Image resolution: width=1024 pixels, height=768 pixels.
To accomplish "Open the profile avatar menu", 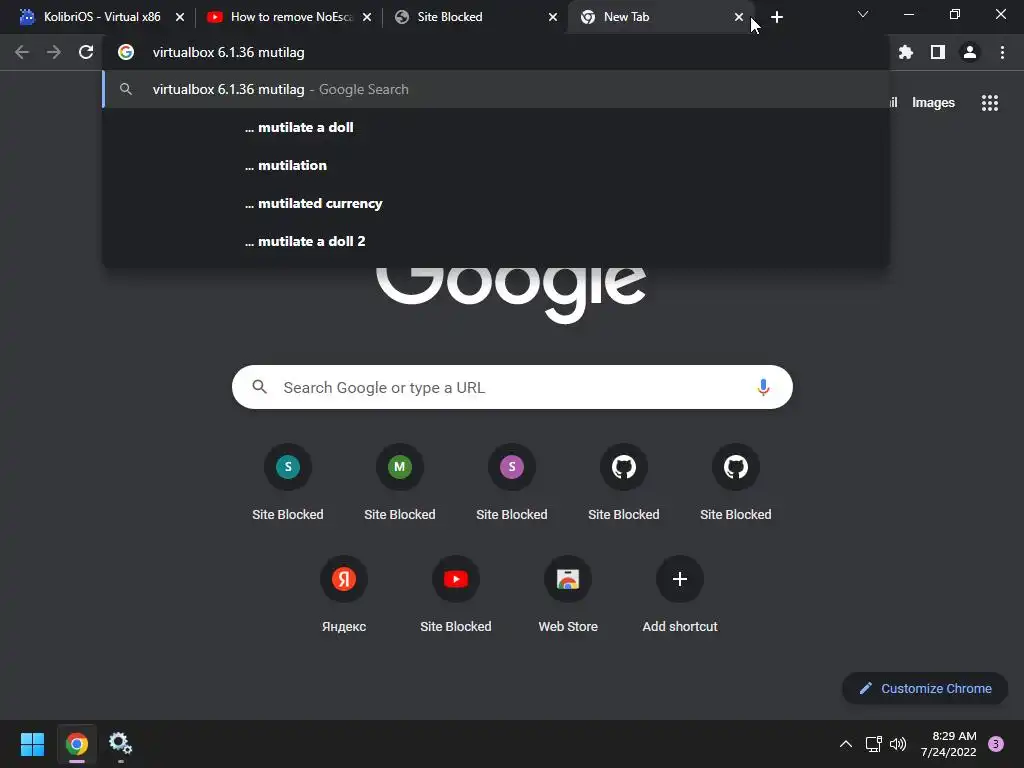I will click(970, 52).
